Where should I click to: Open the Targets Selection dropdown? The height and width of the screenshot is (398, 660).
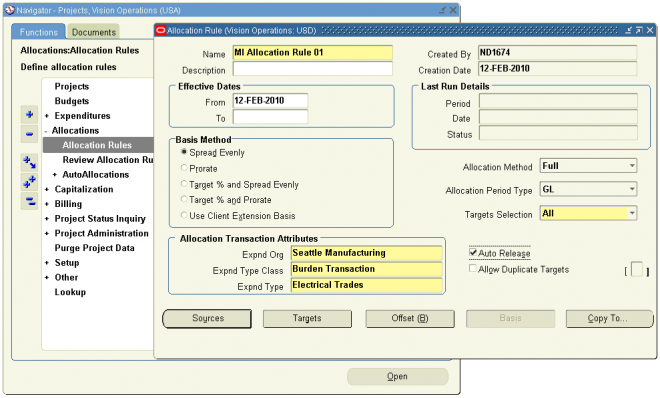click(x=632, y=213)
